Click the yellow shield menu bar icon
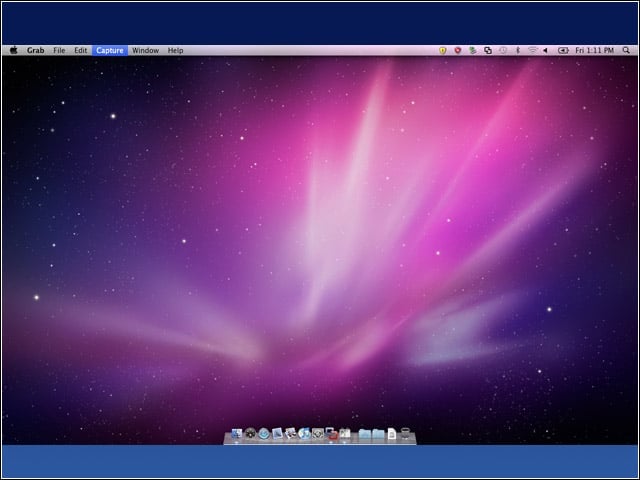This screenshot has width=640, height=480. (x=443, y=50)
